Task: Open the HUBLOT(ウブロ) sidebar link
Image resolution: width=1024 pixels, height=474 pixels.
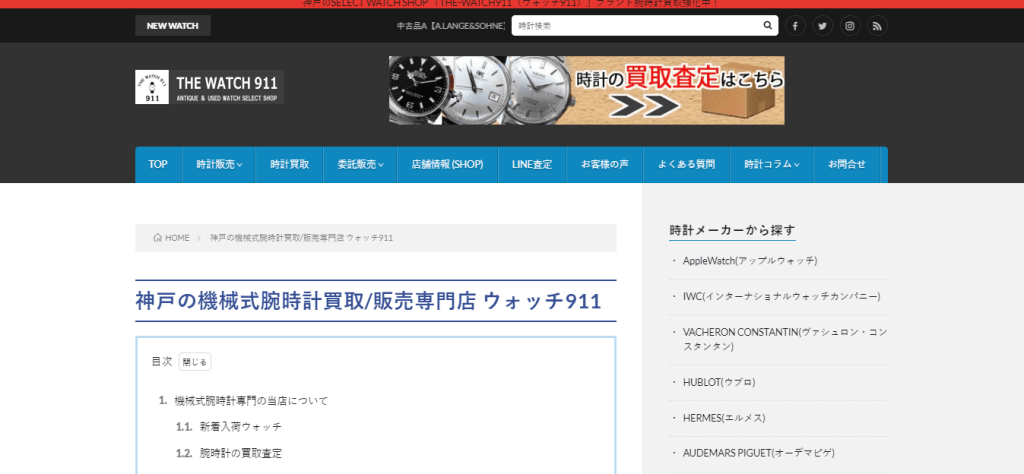Action: point(719,382)
